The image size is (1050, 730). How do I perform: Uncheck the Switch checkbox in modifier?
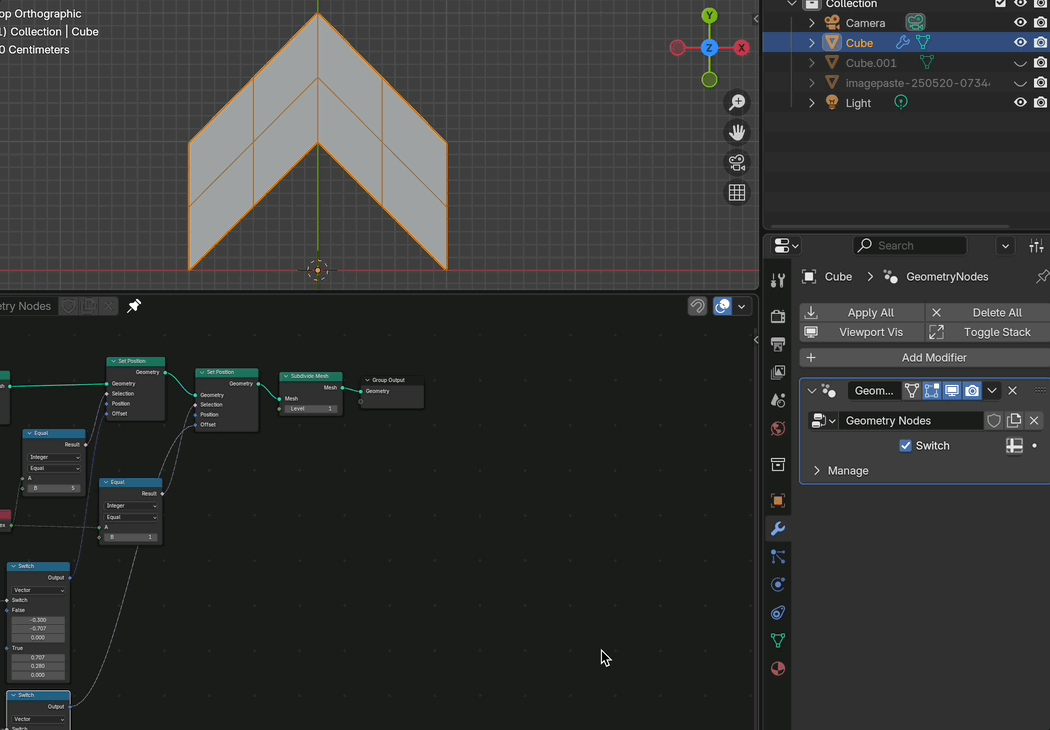(905, 445)
